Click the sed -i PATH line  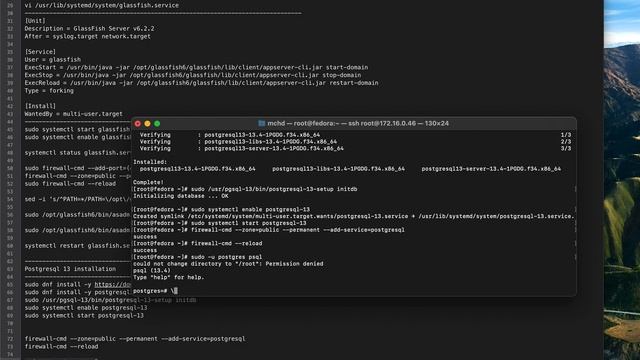click(78, 199)
